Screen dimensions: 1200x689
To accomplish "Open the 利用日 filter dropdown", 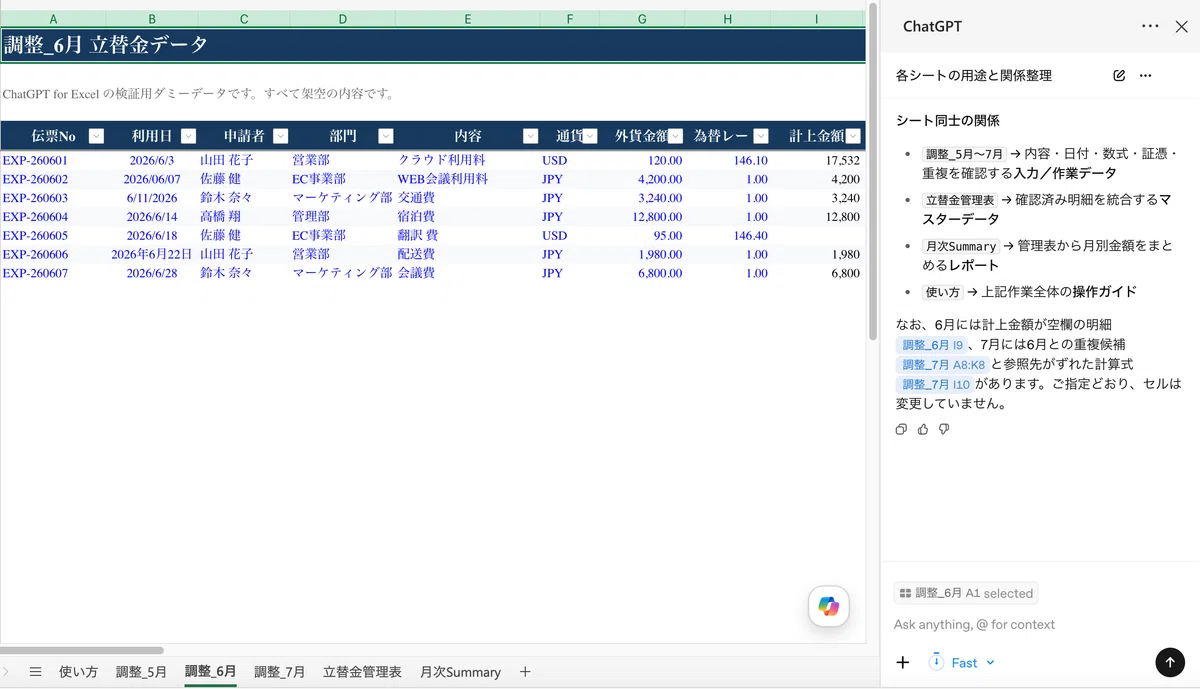I will [188, 136].
